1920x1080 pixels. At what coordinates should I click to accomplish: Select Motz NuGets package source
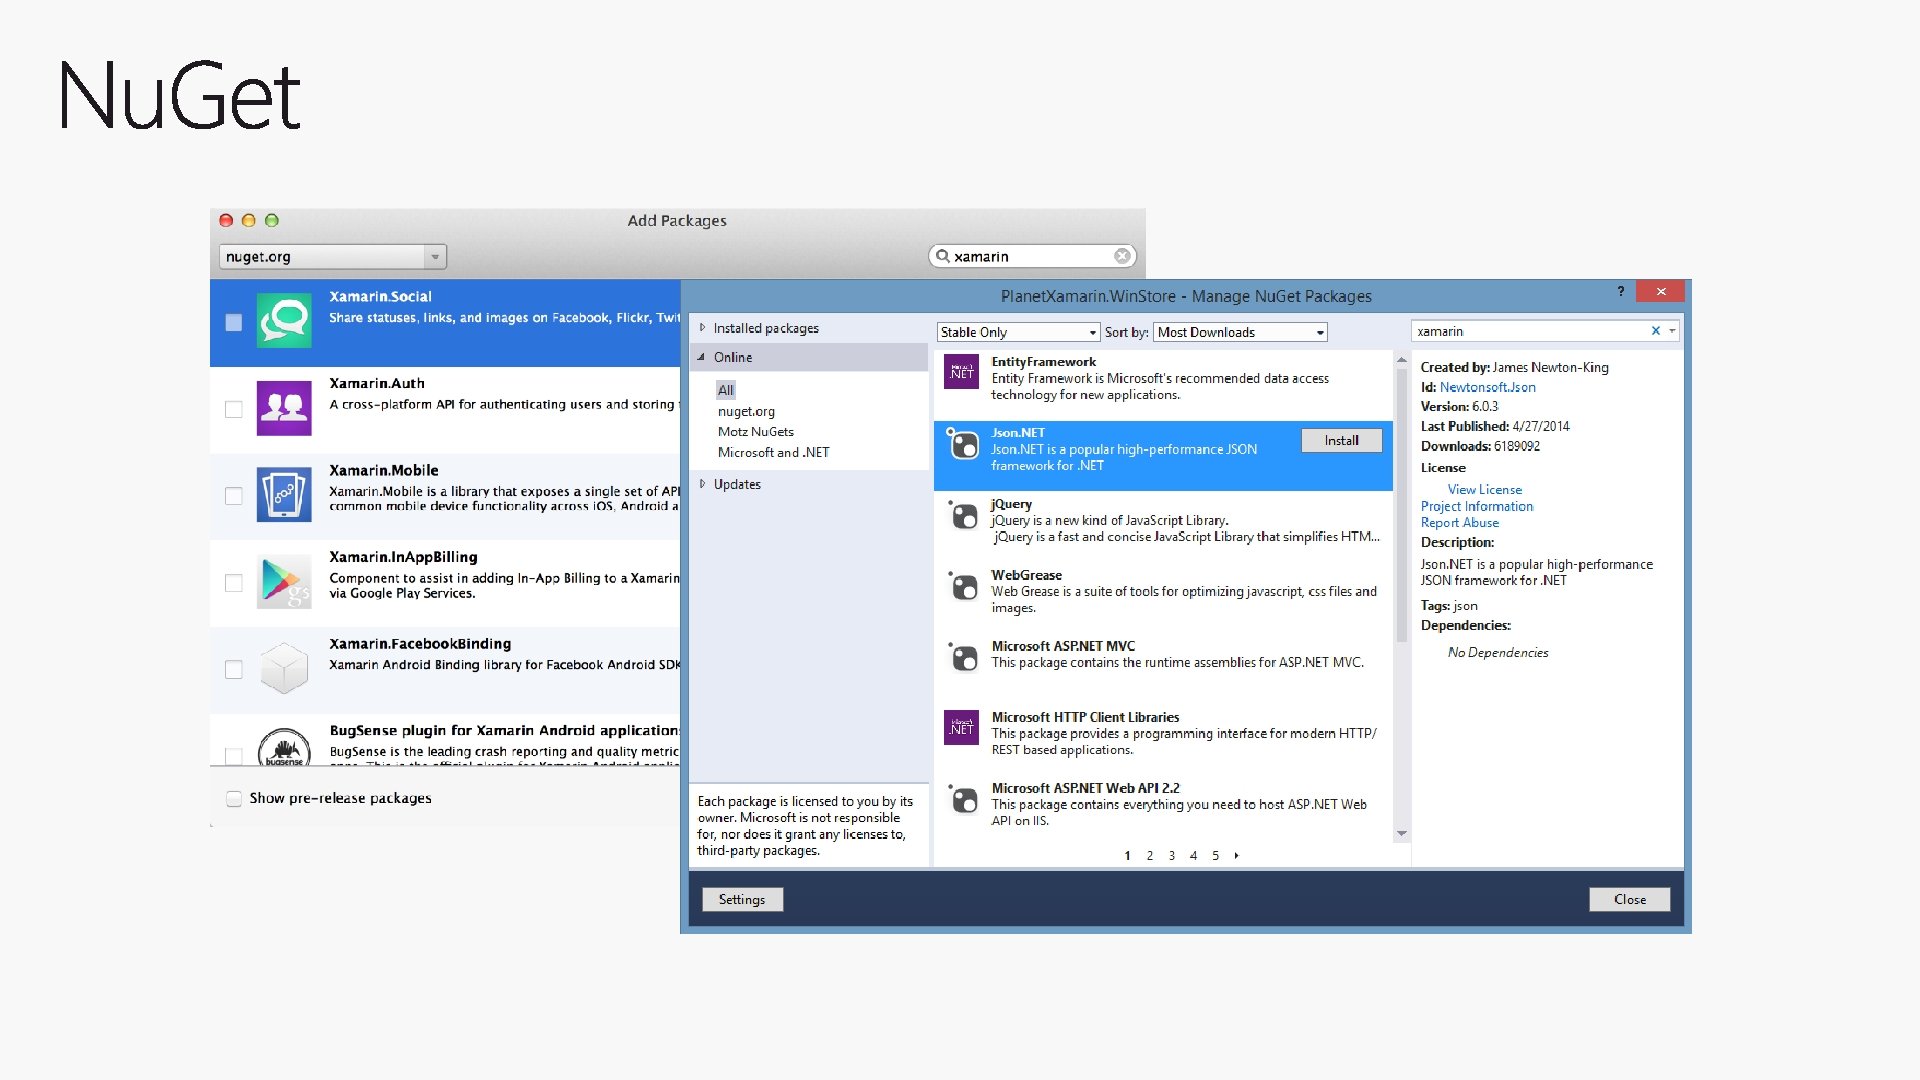click(755, 432)
